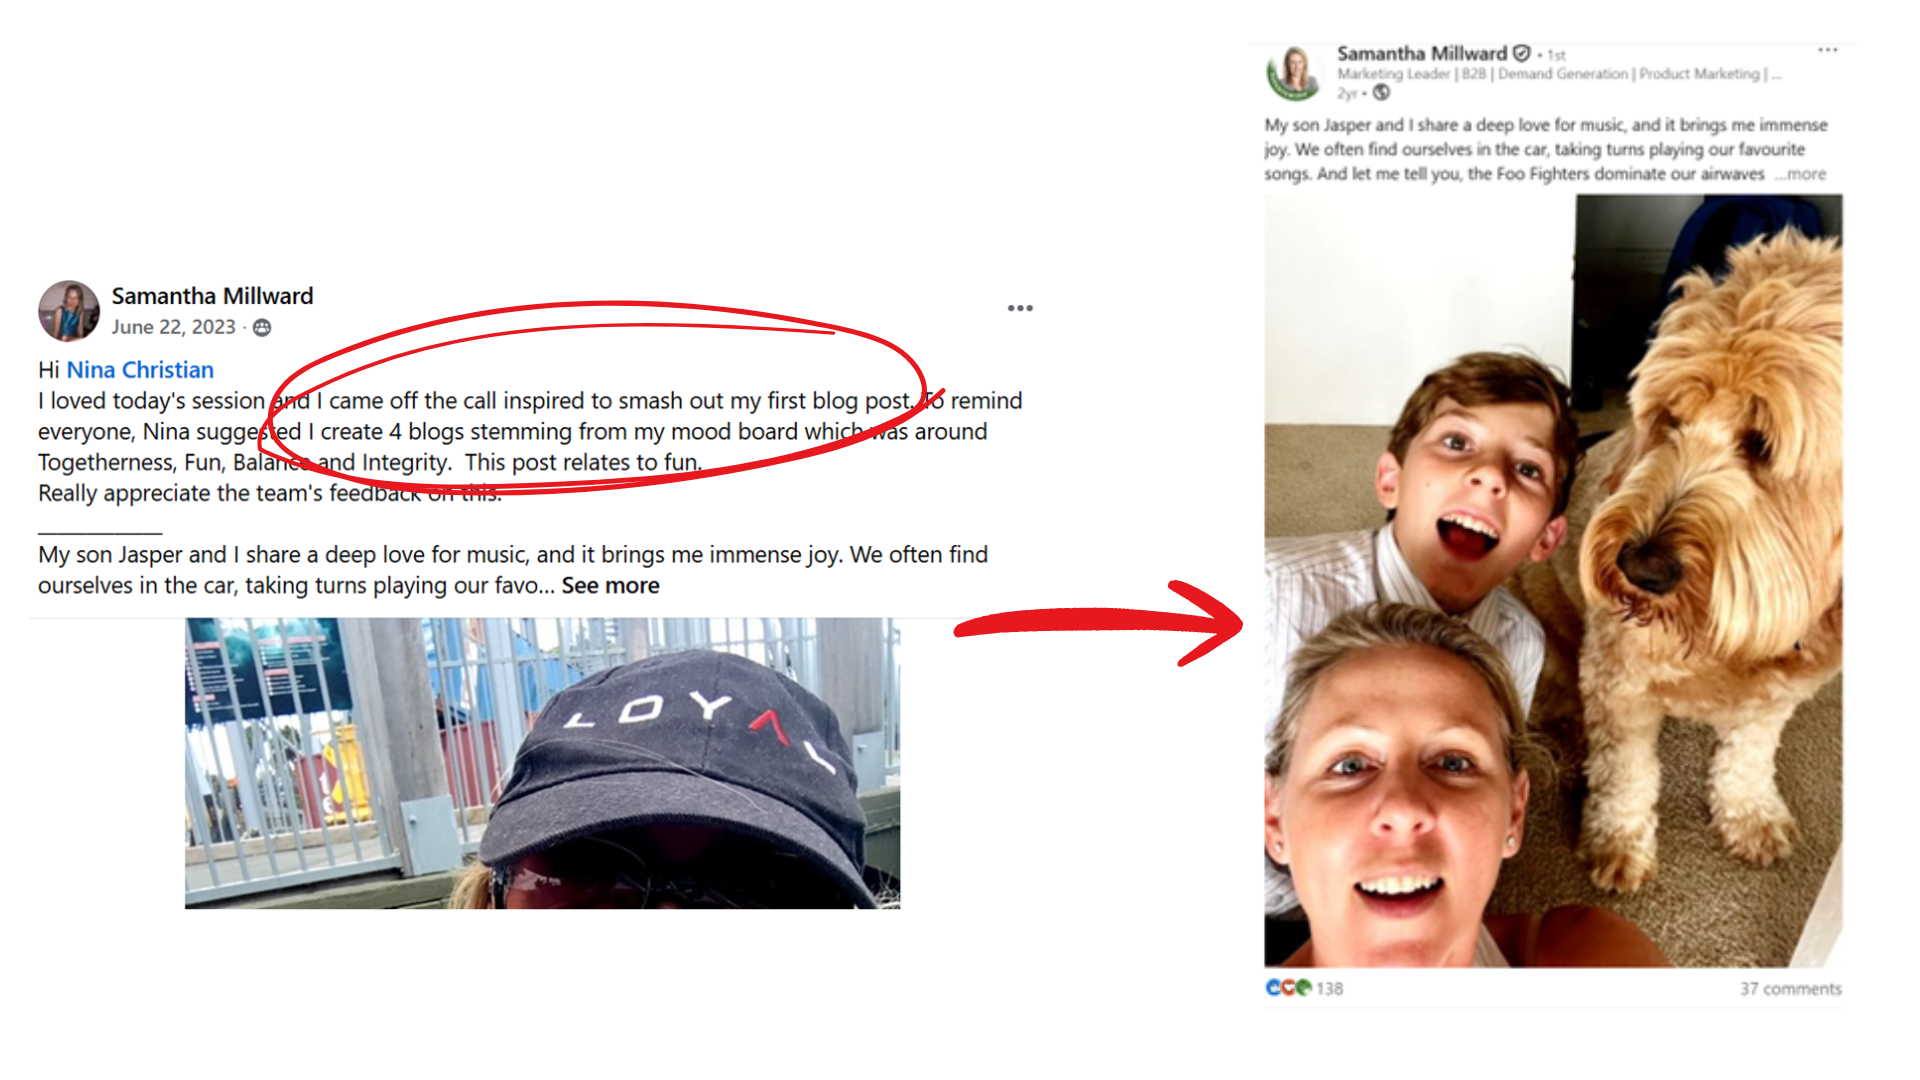
Task: Open Samantha Millward's LinkedIn name link
Action: pyautogui.click(x=1421, y=53)
